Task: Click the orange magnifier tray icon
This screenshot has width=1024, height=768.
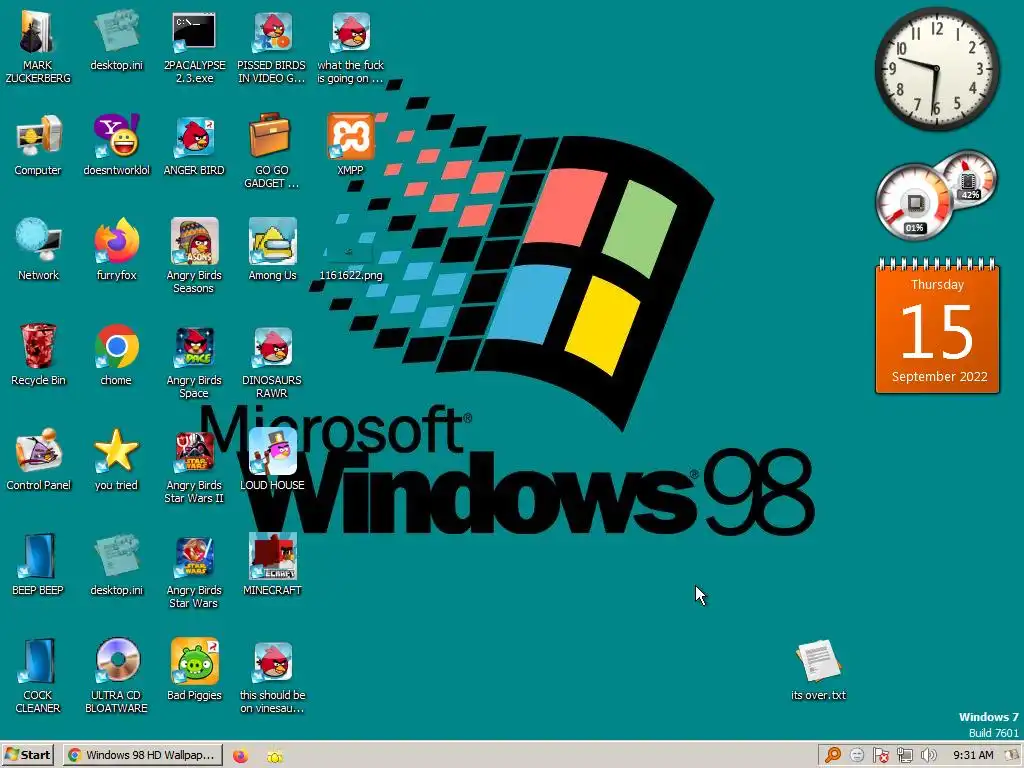Action: click(x=833, y=756)
